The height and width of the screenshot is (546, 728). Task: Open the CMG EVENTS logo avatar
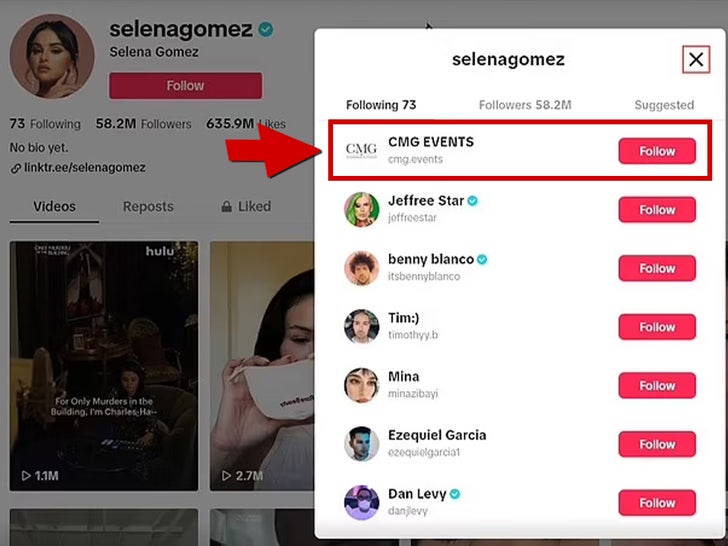point(361,150)
